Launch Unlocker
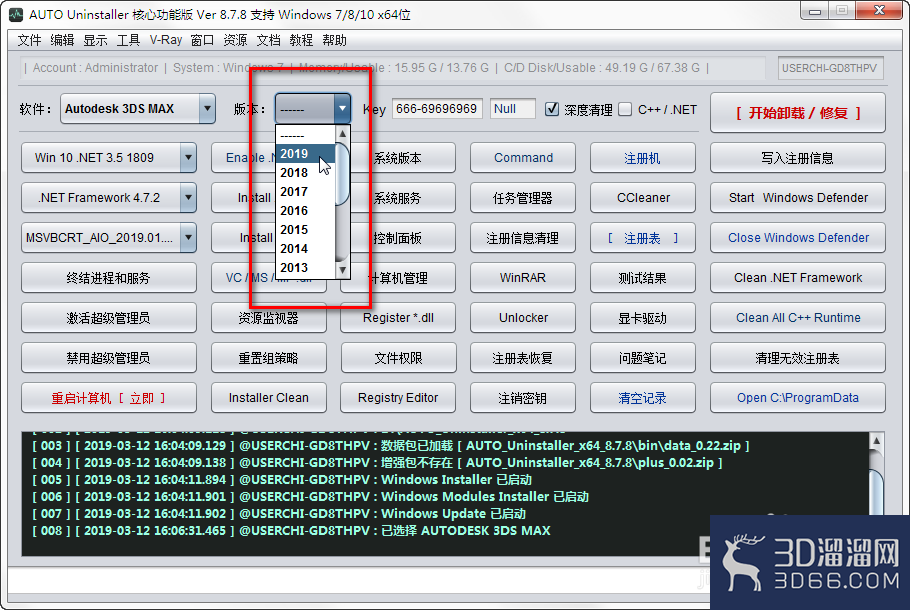Image resolution: width=910 pixels, height=610 pixels. pos(523,317)
